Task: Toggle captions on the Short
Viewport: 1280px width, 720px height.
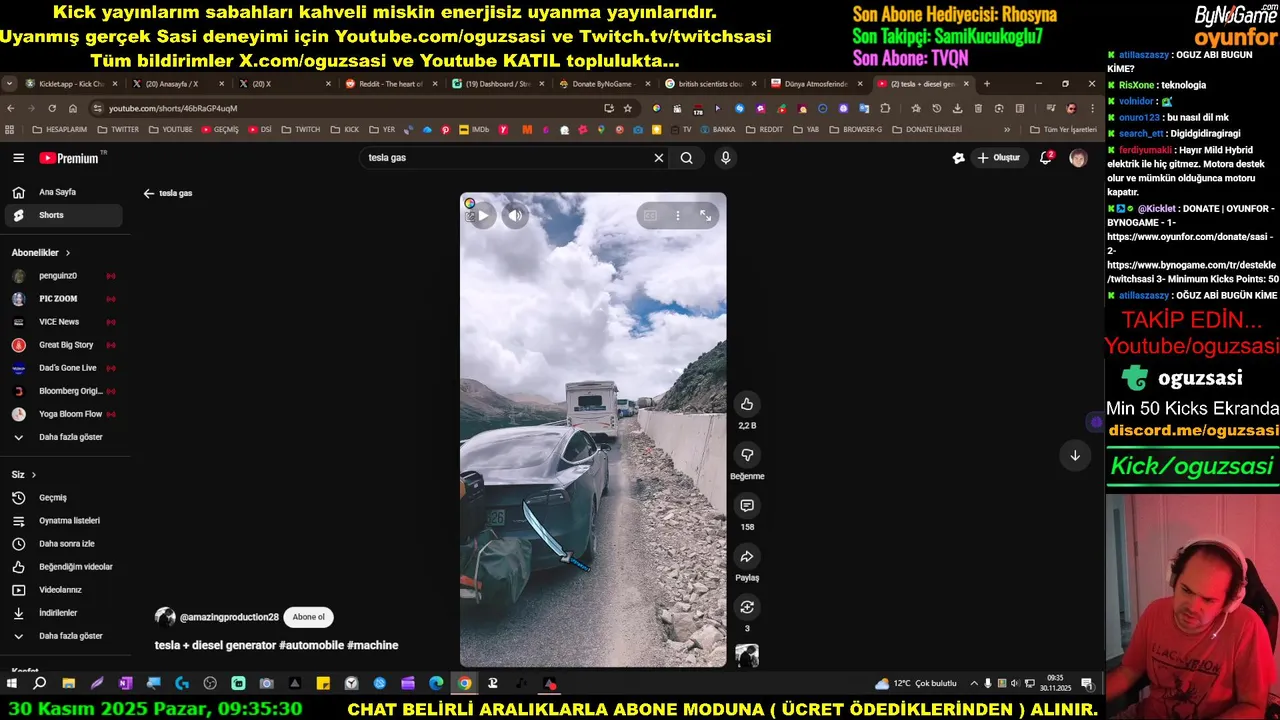Action: coord(650,215)
